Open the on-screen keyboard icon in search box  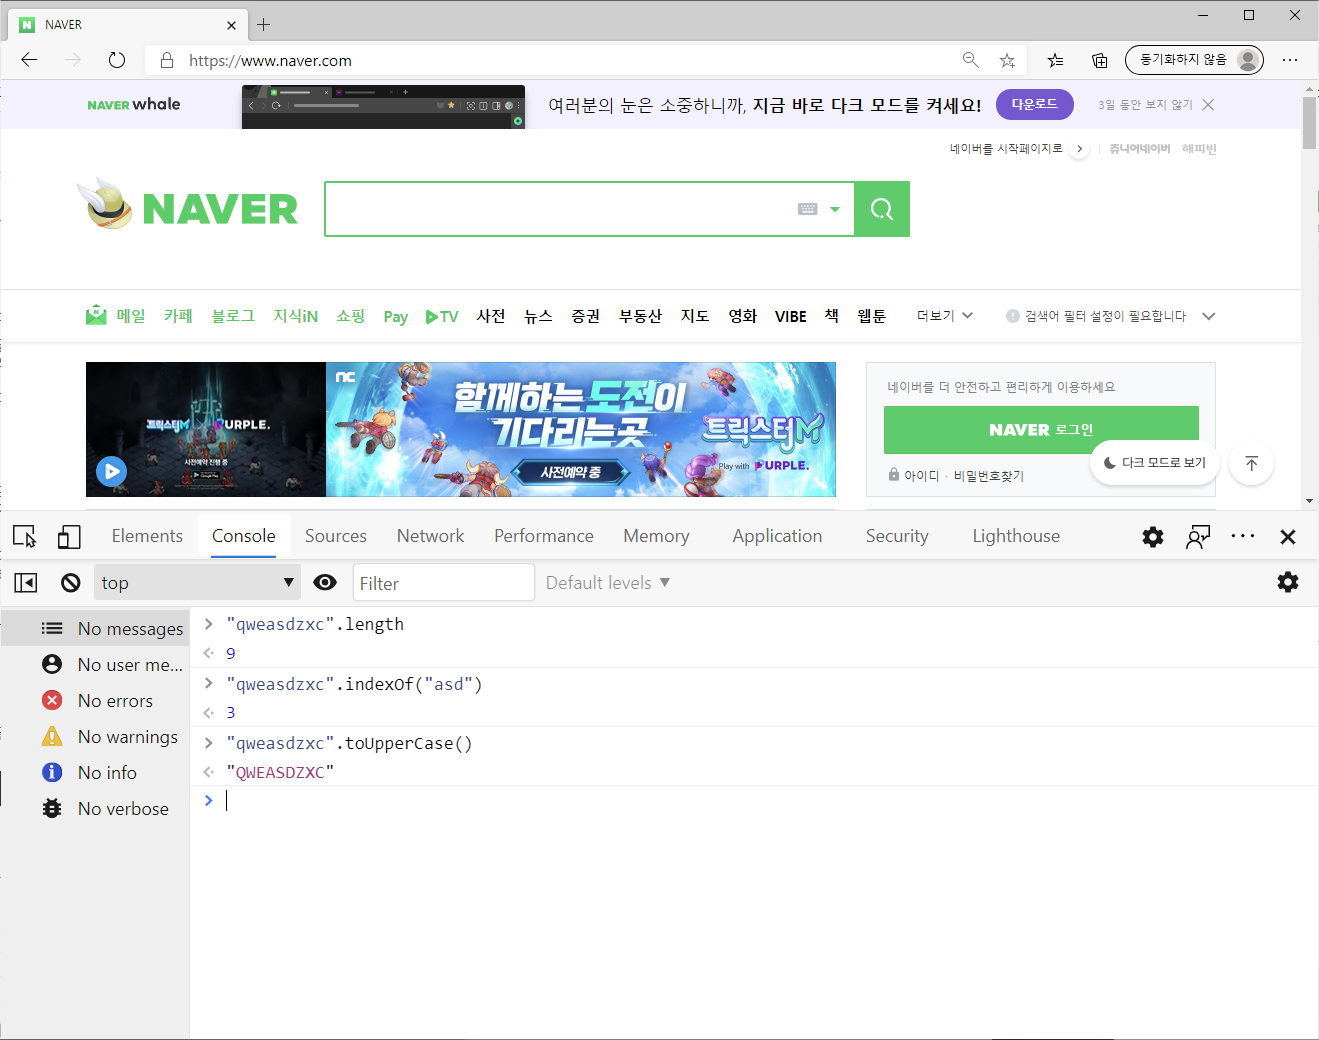pyautogui.click(x=808, y=209)
